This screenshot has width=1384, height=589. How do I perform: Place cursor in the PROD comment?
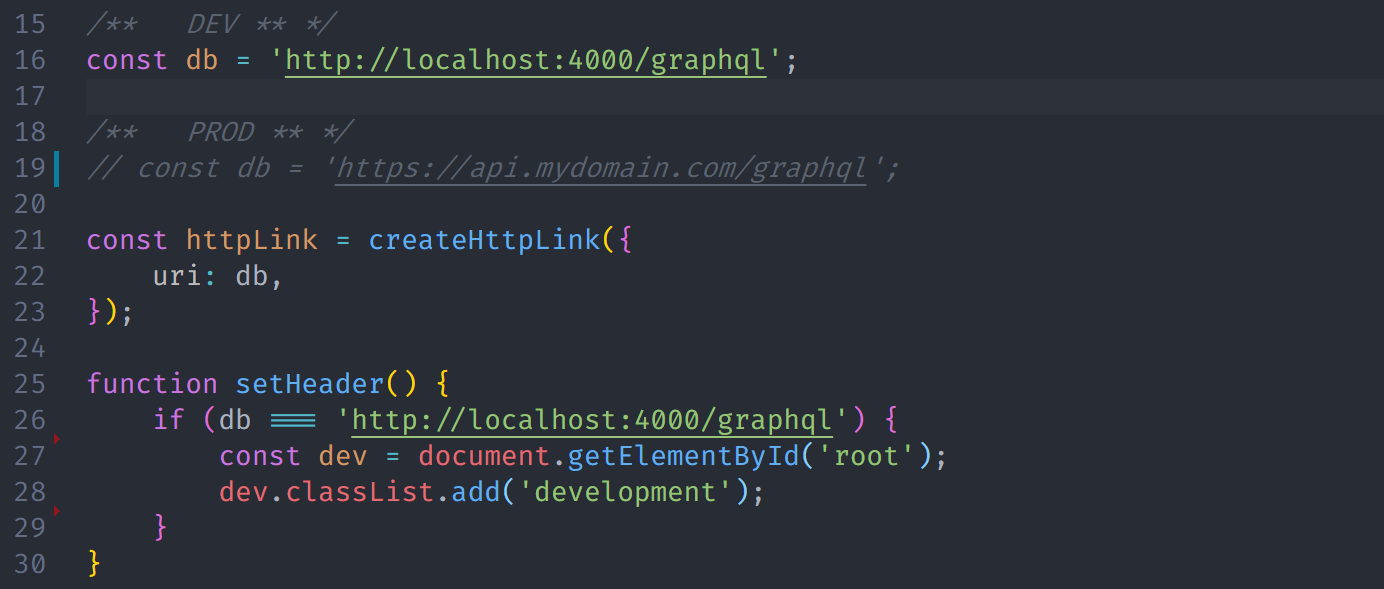click(x=220, y=132)
